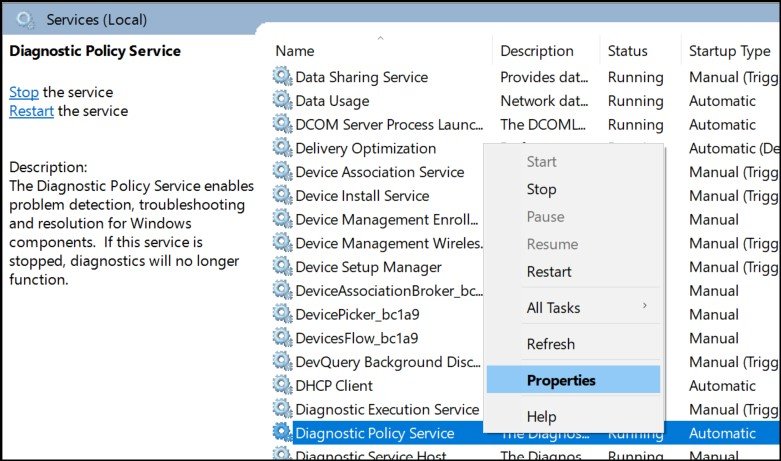Sort services by the Name column header
The image size is (781, 461).
tap(295, 51)
